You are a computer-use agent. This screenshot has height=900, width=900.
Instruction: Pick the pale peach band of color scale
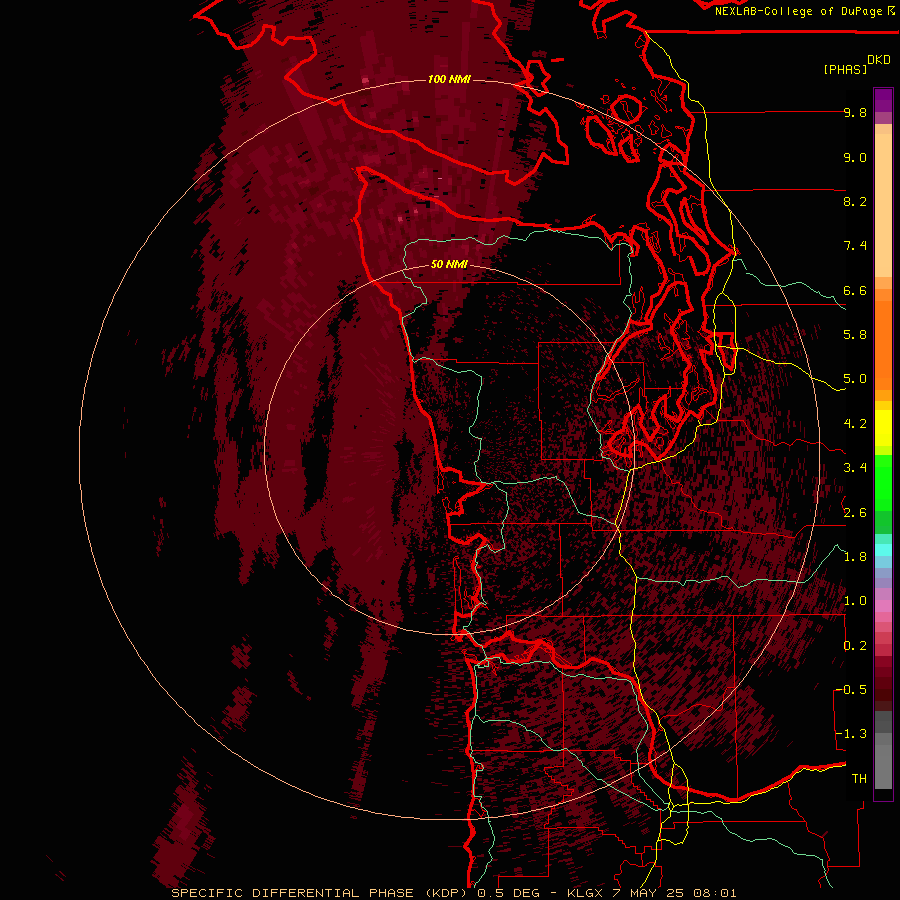pos(883,205)
